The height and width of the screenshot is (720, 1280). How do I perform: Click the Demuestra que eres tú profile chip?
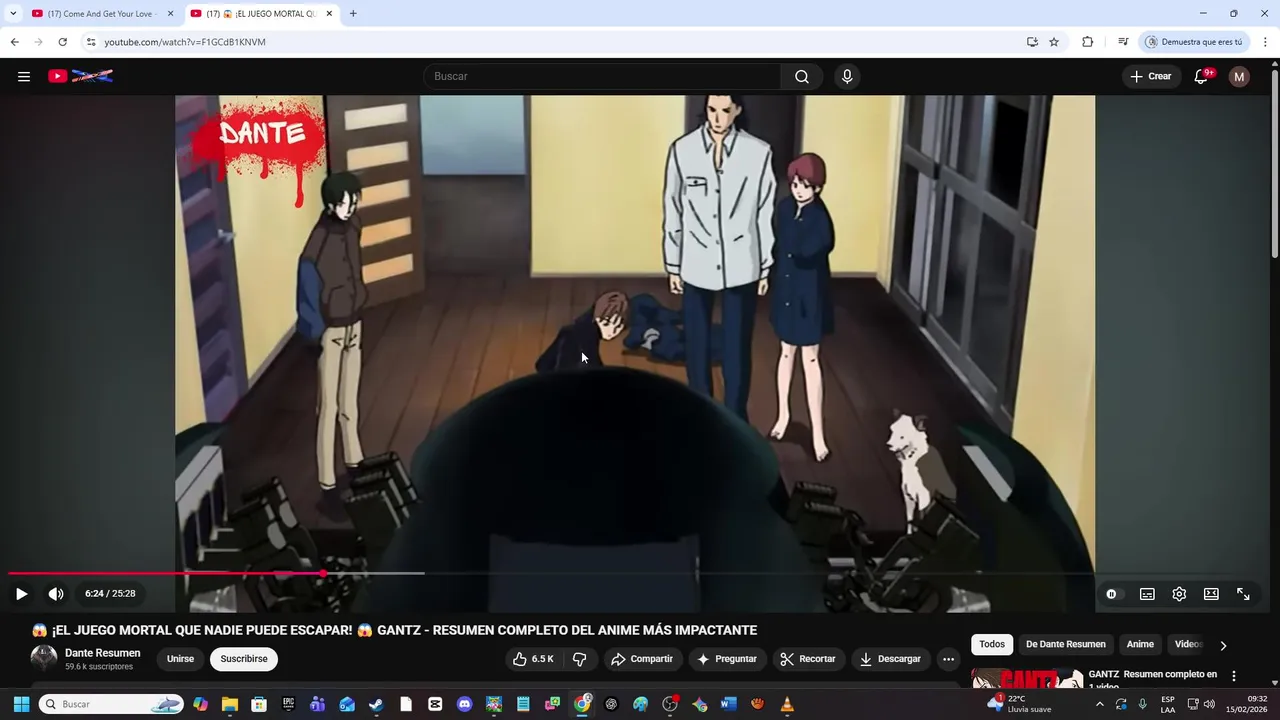coord(1194,42)
